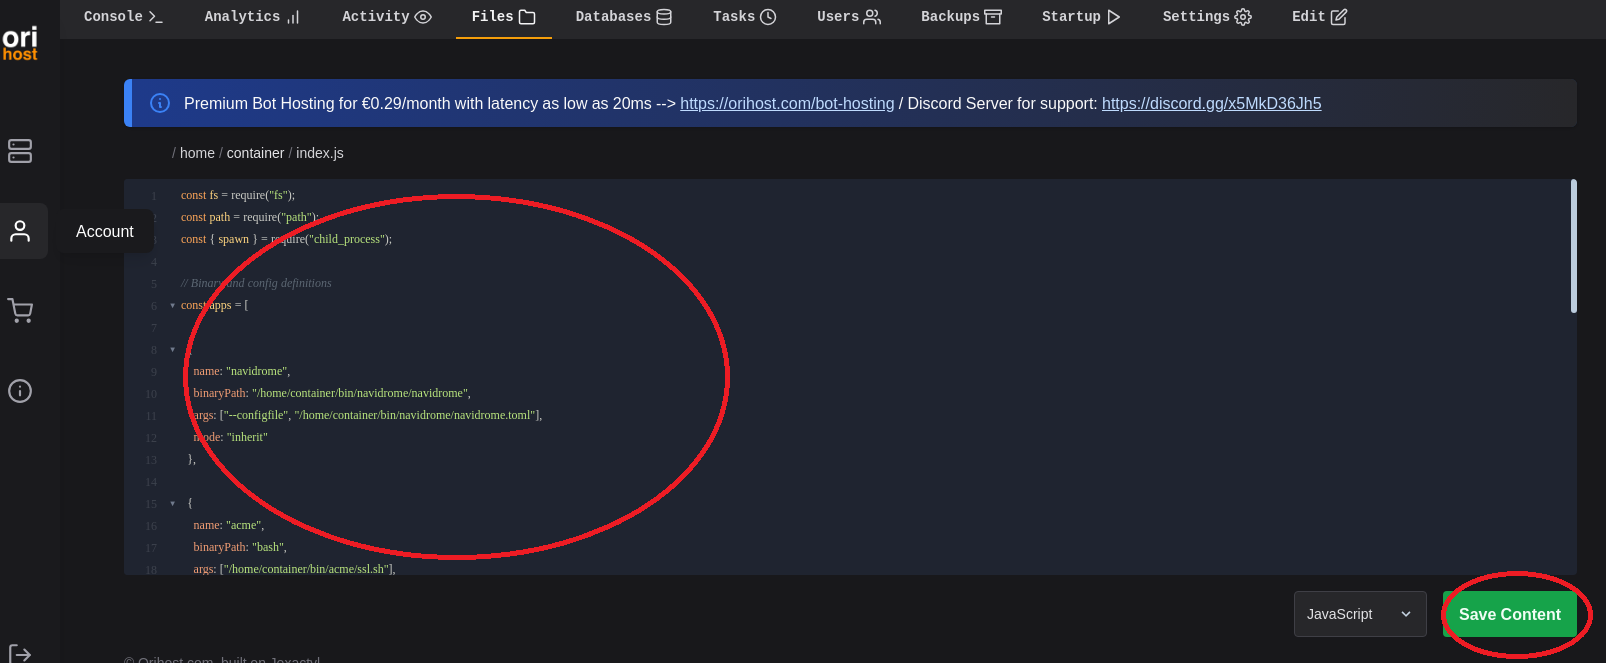
Task: Click the info circle sidebar icon
Action: click(x=20, y=391)
